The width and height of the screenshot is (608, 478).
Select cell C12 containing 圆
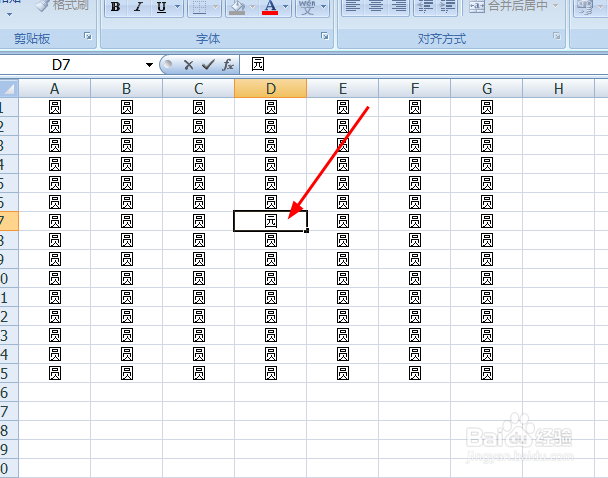pos(199,316)
